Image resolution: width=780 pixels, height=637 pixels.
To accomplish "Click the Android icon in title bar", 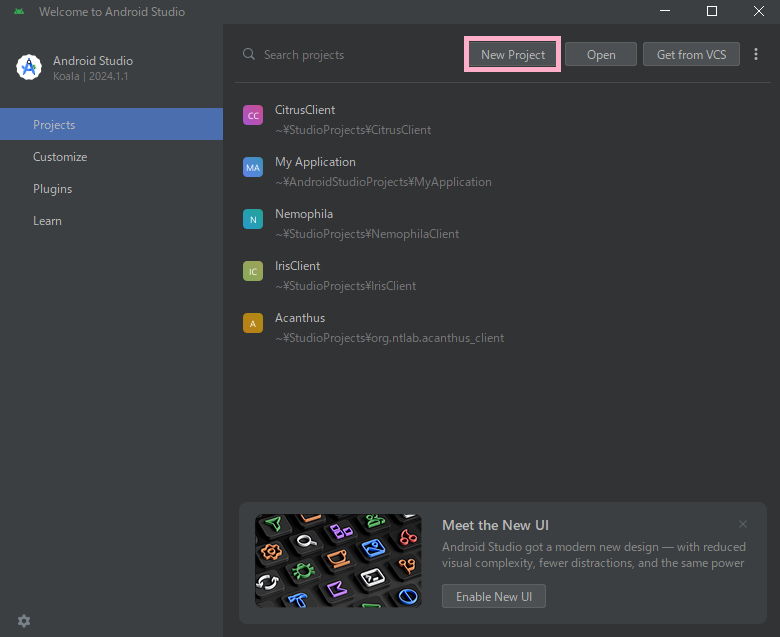I will (19, 11).
